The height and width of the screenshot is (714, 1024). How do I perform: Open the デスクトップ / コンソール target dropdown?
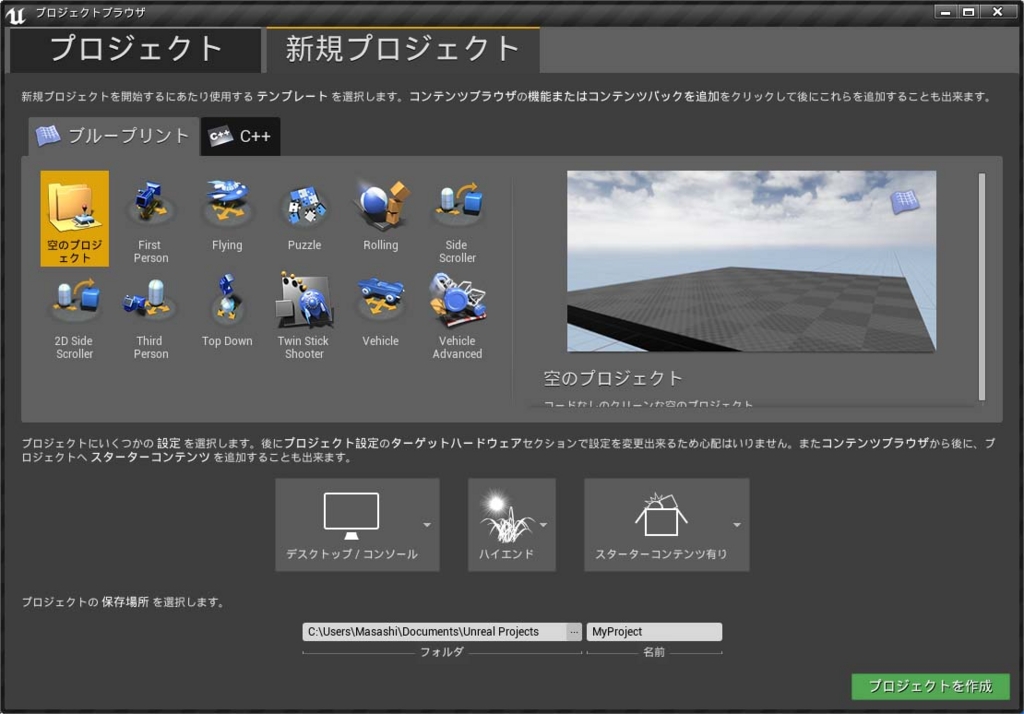pos(357,525)
